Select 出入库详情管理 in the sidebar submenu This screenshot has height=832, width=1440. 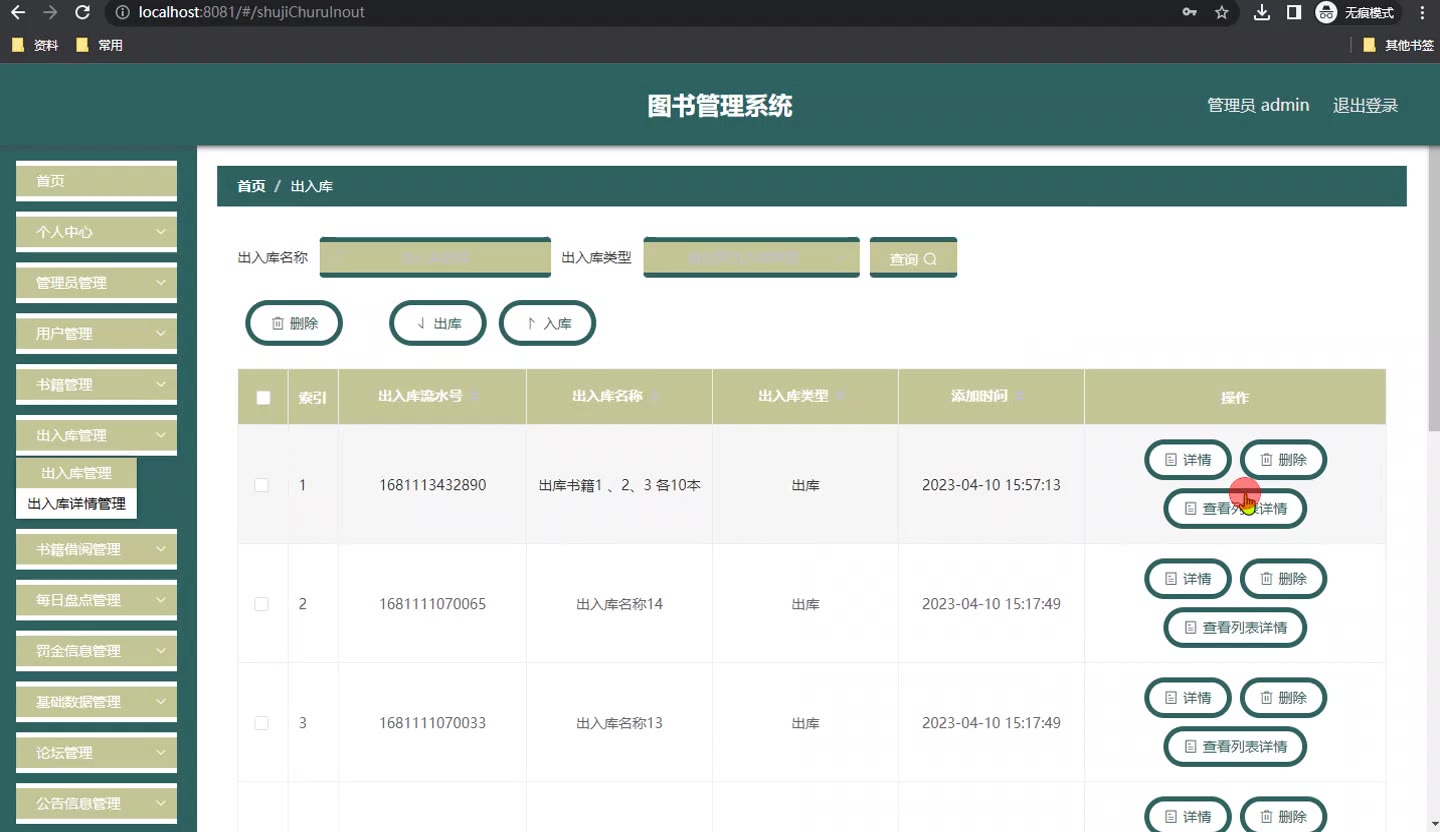coord(77,504)
